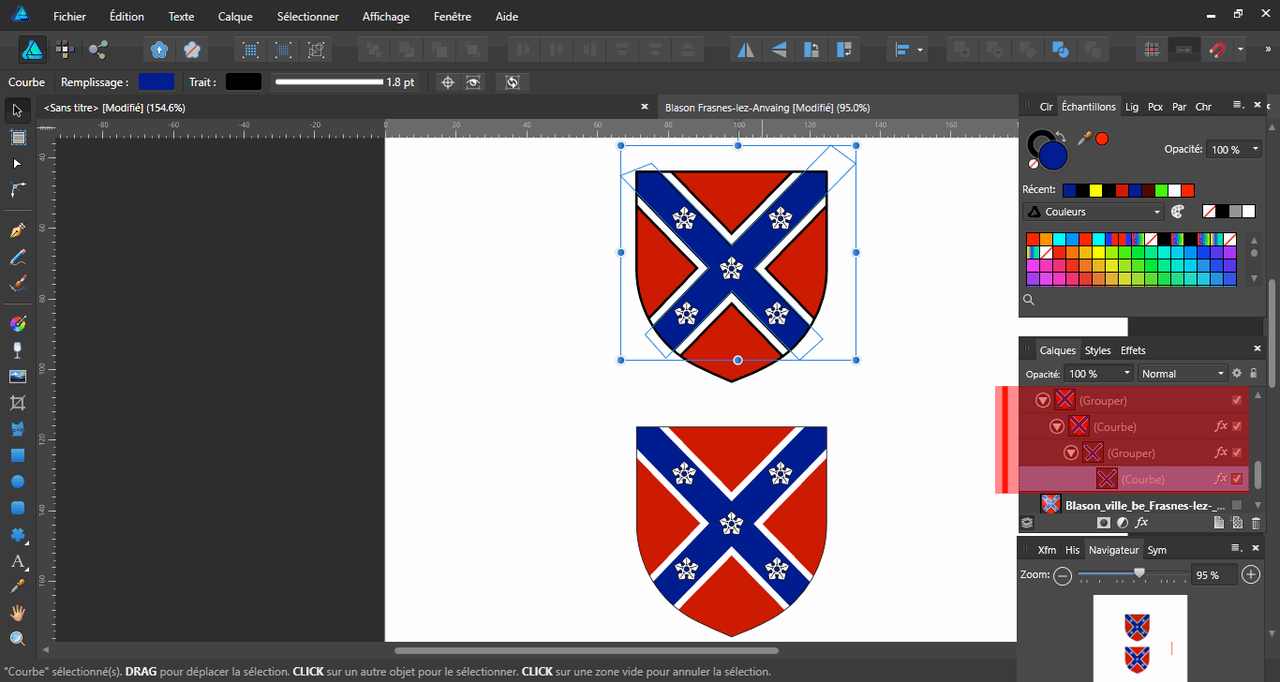Open the Affichage menu
1280x682 pixels.
click(x=386, y=17)
